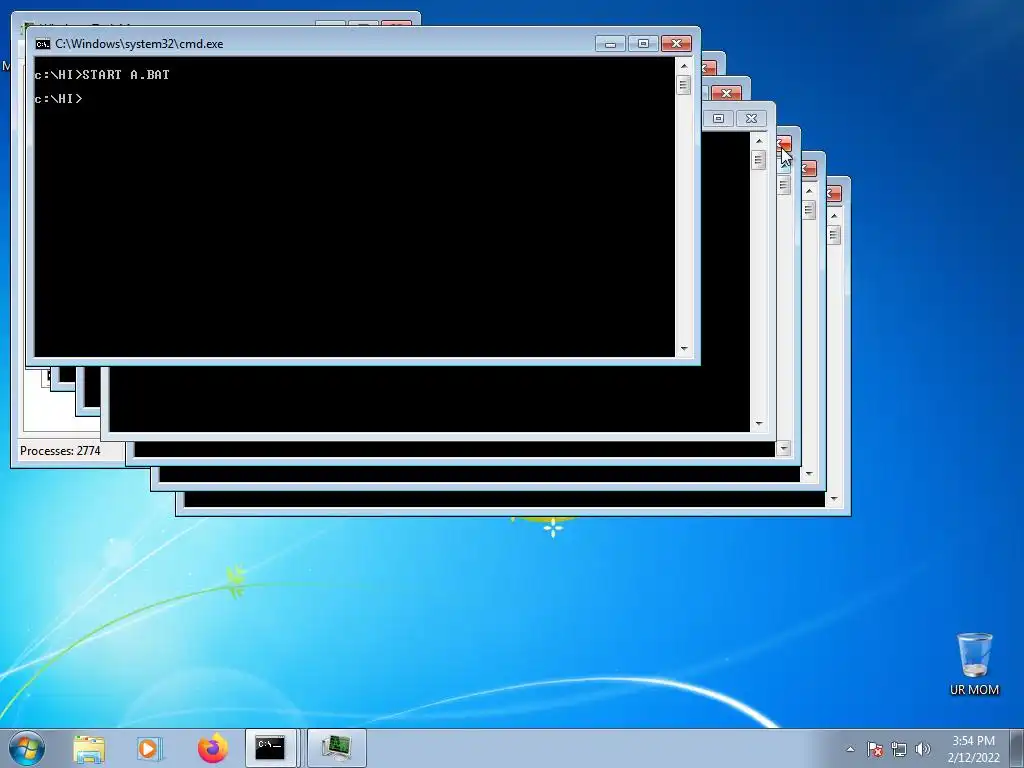Maximize the front cmd.exe window
The height and width of the screenshot is (768, 1024).
pyautogui.click(x=643, y=44)
